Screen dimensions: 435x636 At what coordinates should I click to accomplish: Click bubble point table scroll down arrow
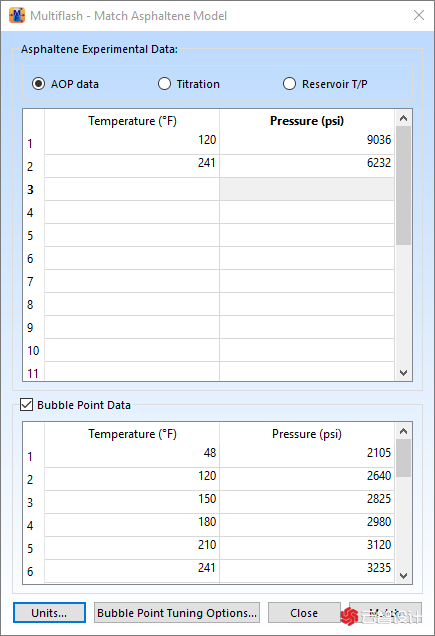click(403, 576)
